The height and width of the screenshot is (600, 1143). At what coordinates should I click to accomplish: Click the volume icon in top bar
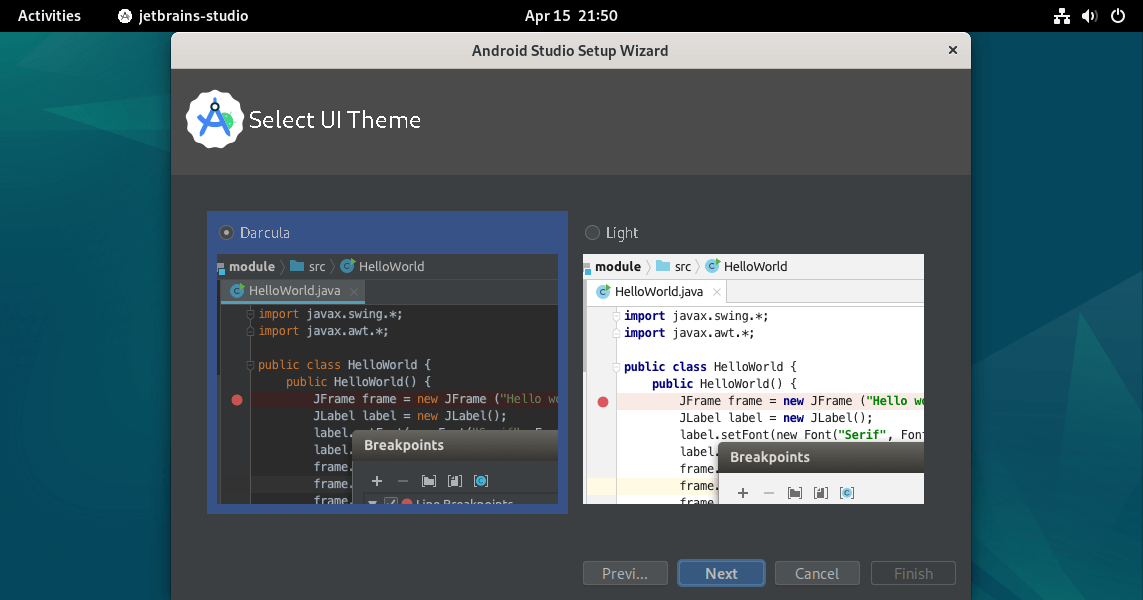1089,16
